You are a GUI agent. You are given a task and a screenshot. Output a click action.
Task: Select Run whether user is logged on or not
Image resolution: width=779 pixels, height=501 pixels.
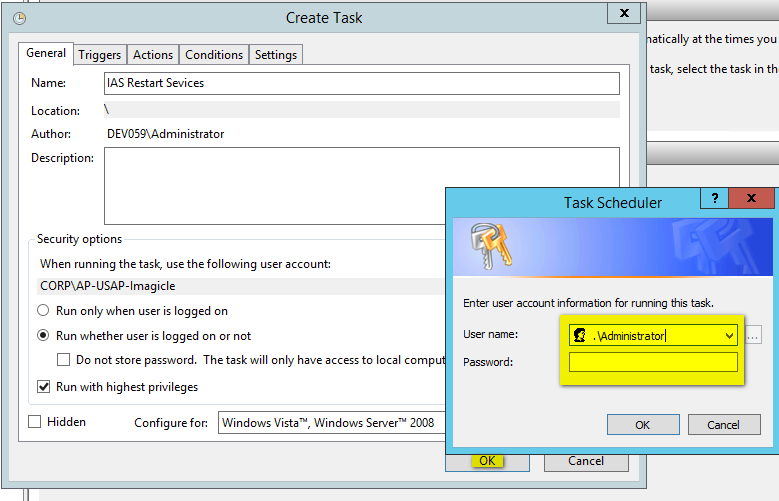click(x=44, y=336)
